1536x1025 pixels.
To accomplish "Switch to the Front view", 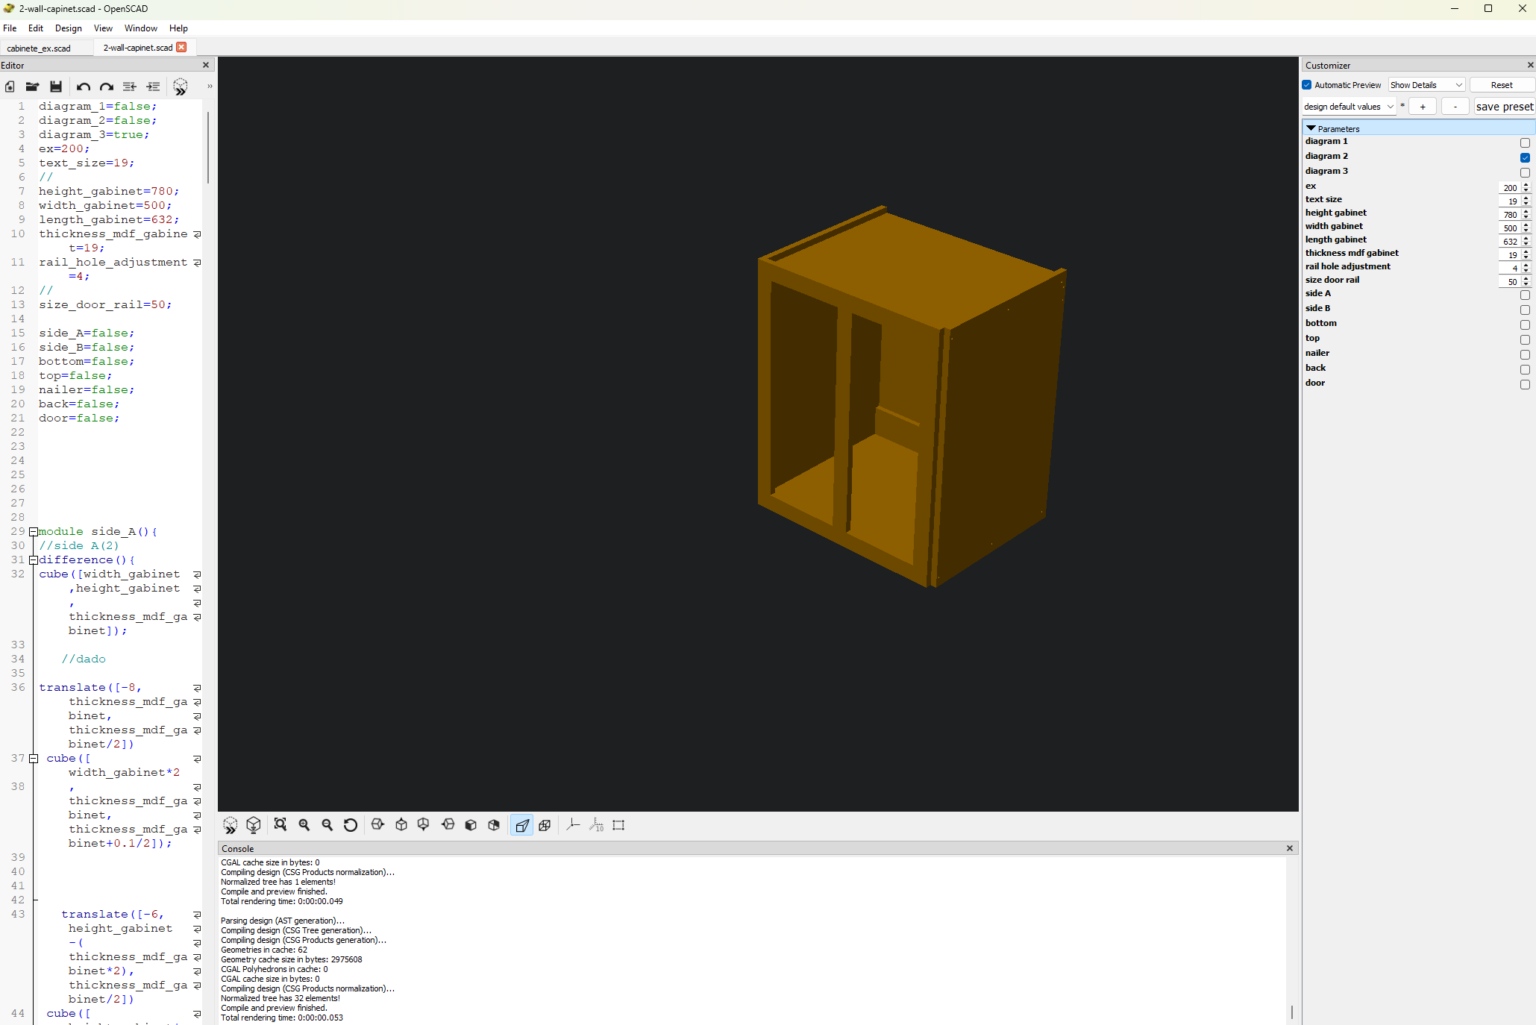I will [x=471, y=825].
